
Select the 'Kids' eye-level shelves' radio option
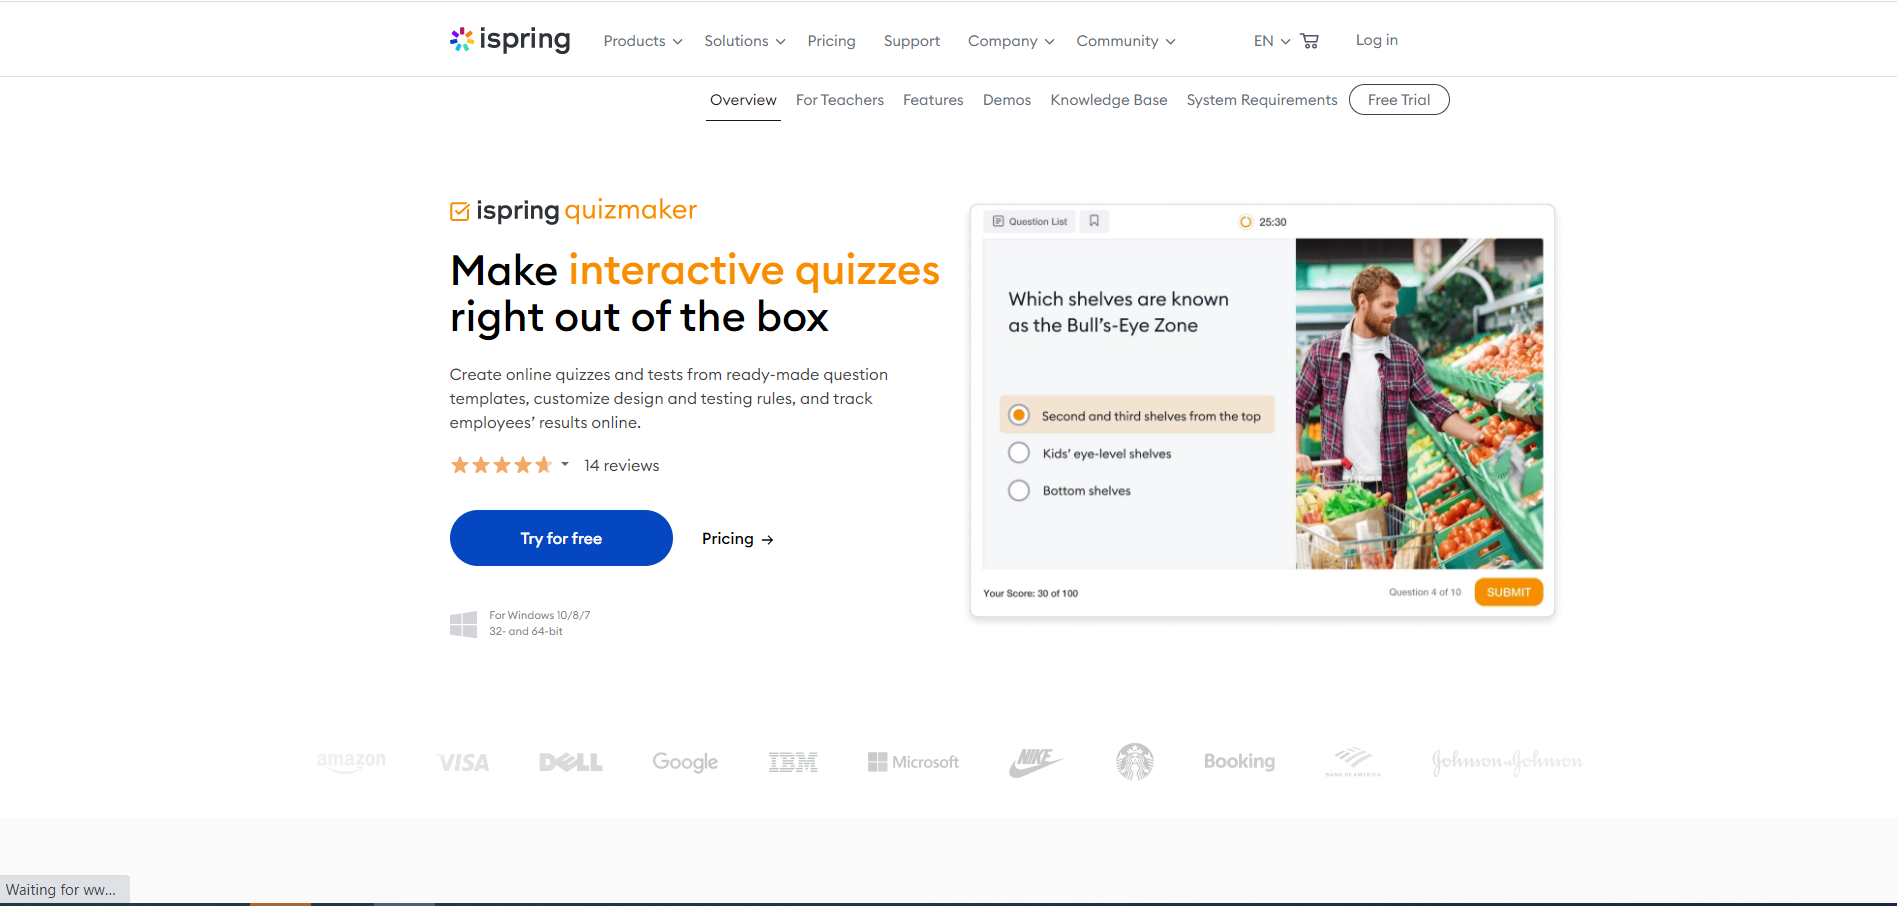tap(1019, 453)
